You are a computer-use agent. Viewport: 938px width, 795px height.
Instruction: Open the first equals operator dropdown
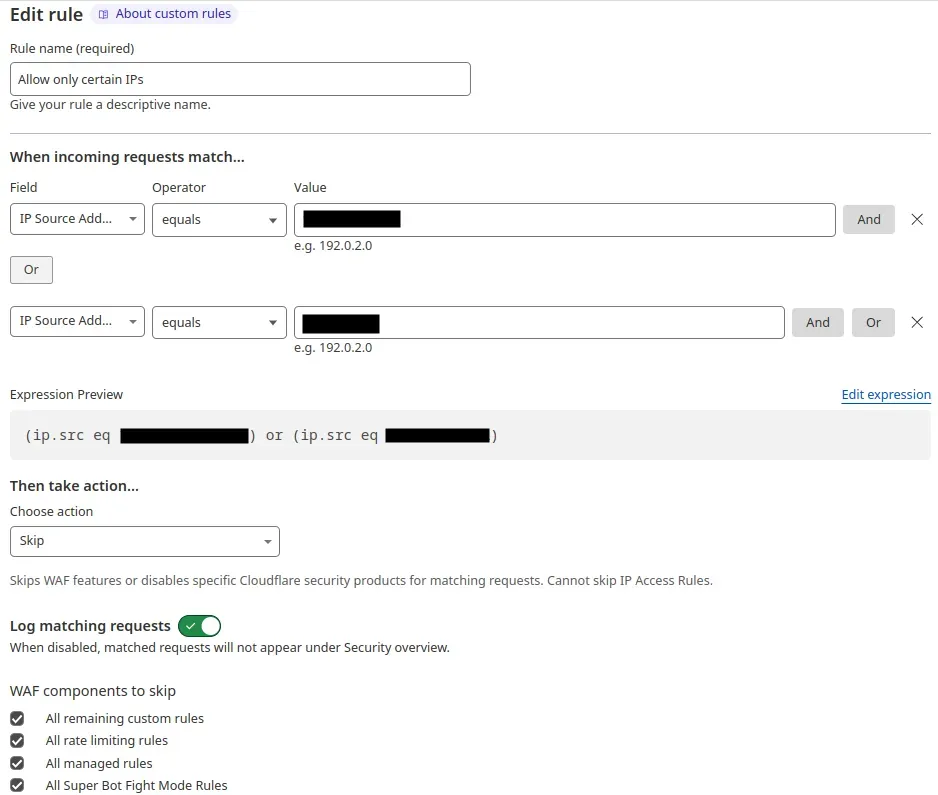219,219
